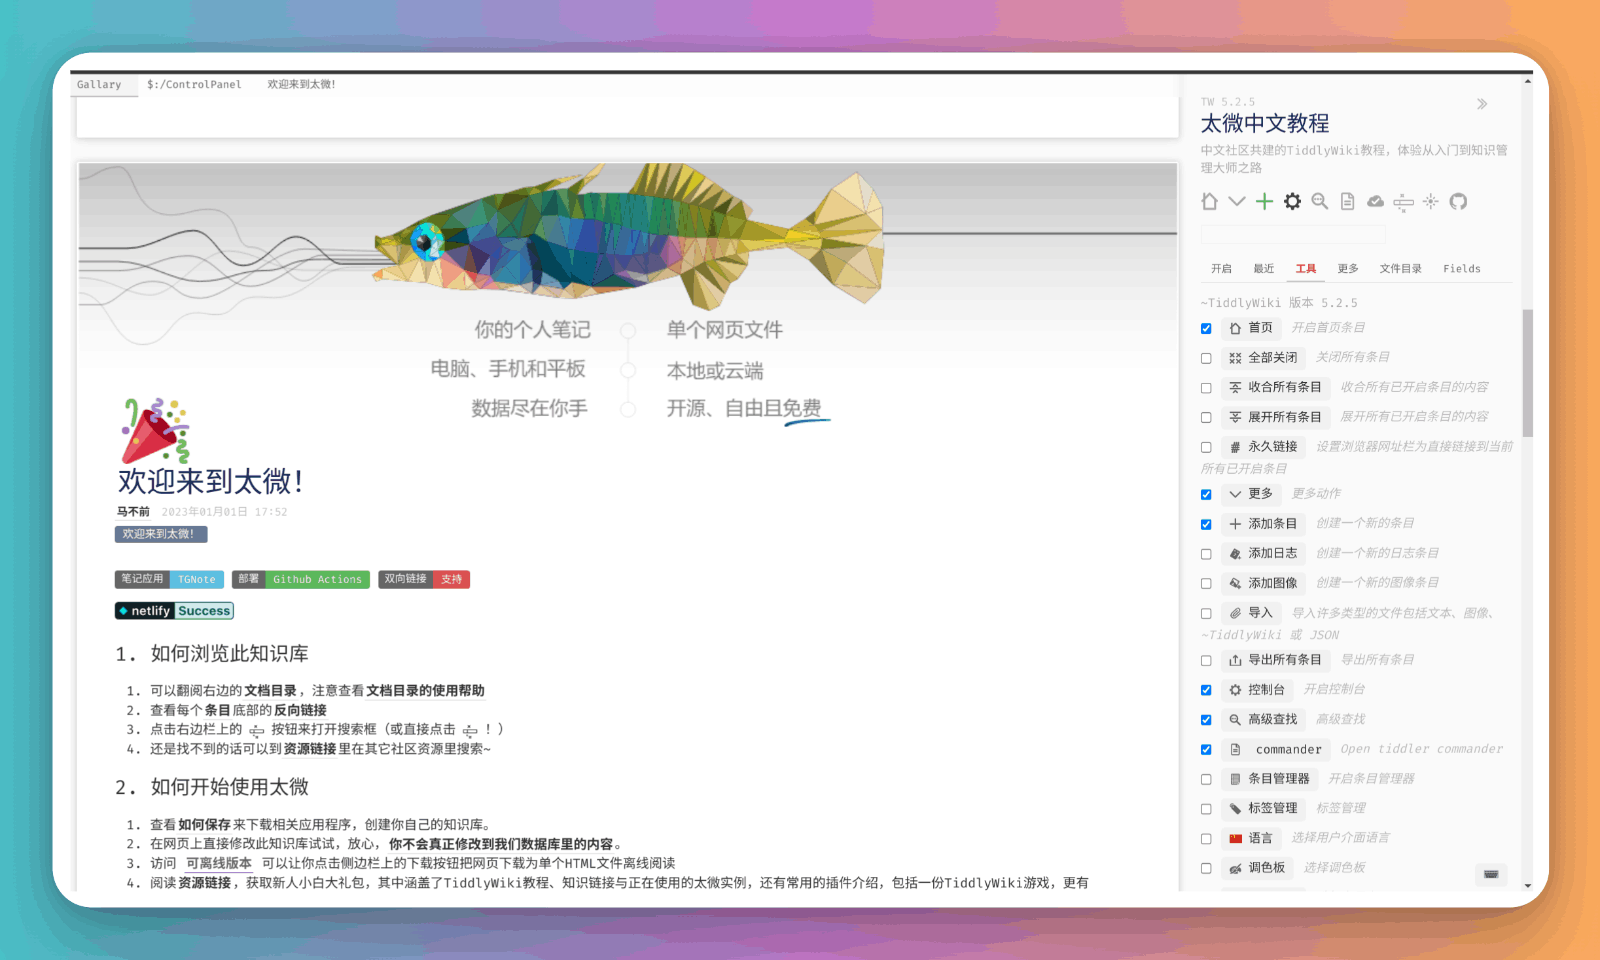Switch to the Fields sidebar tab
The image size is (1600, 960).
(x=1461, y=269)
